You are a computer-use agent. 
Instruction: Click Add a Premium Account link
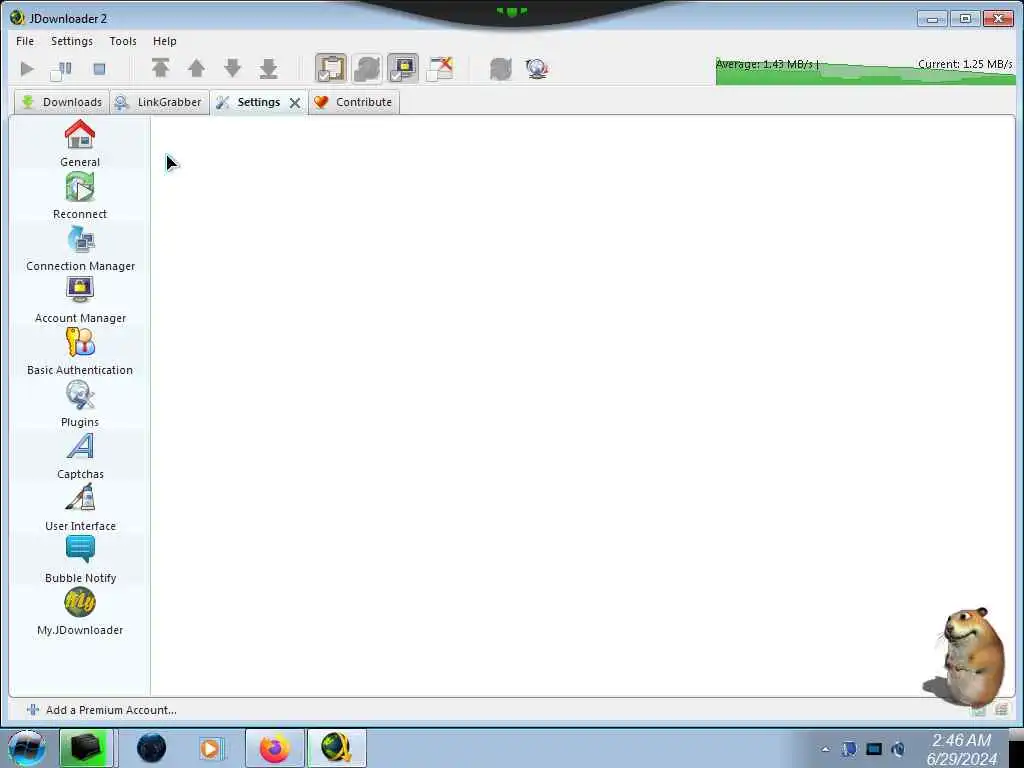click(x=102, y=710)
